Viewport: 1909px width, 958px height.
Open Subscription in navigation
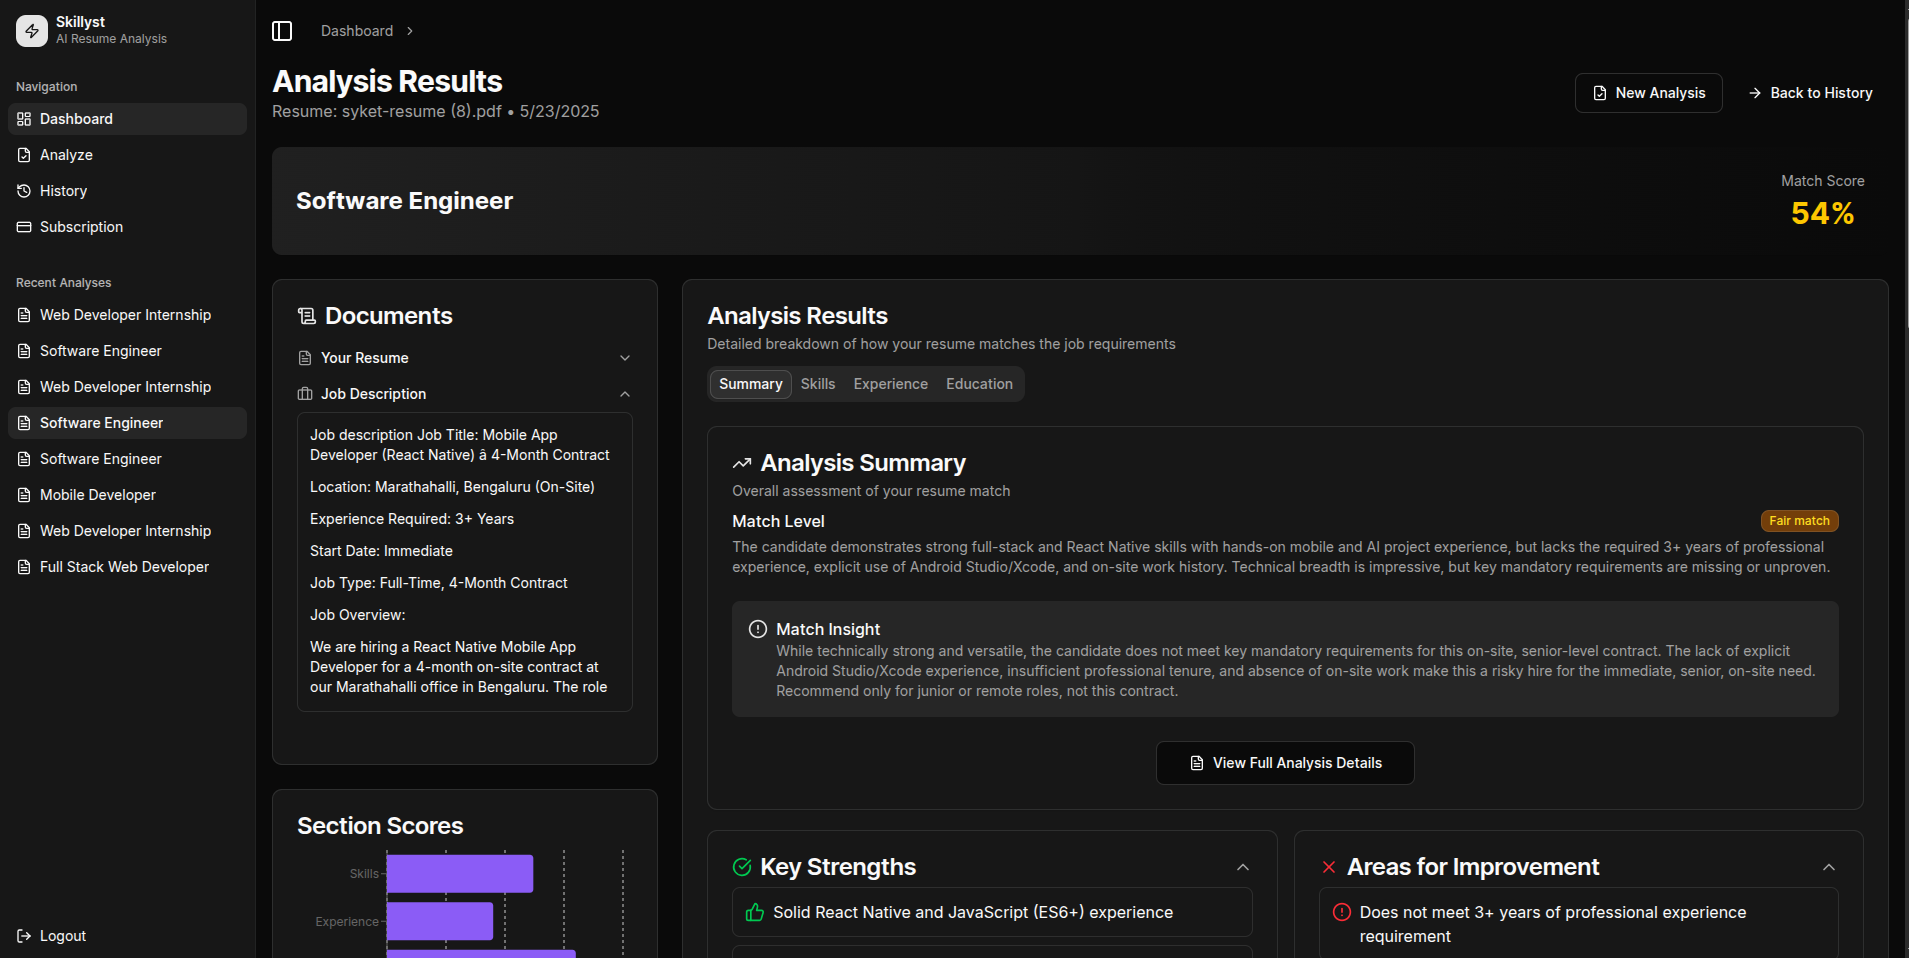pyautogui.click(x=128, y=227)
